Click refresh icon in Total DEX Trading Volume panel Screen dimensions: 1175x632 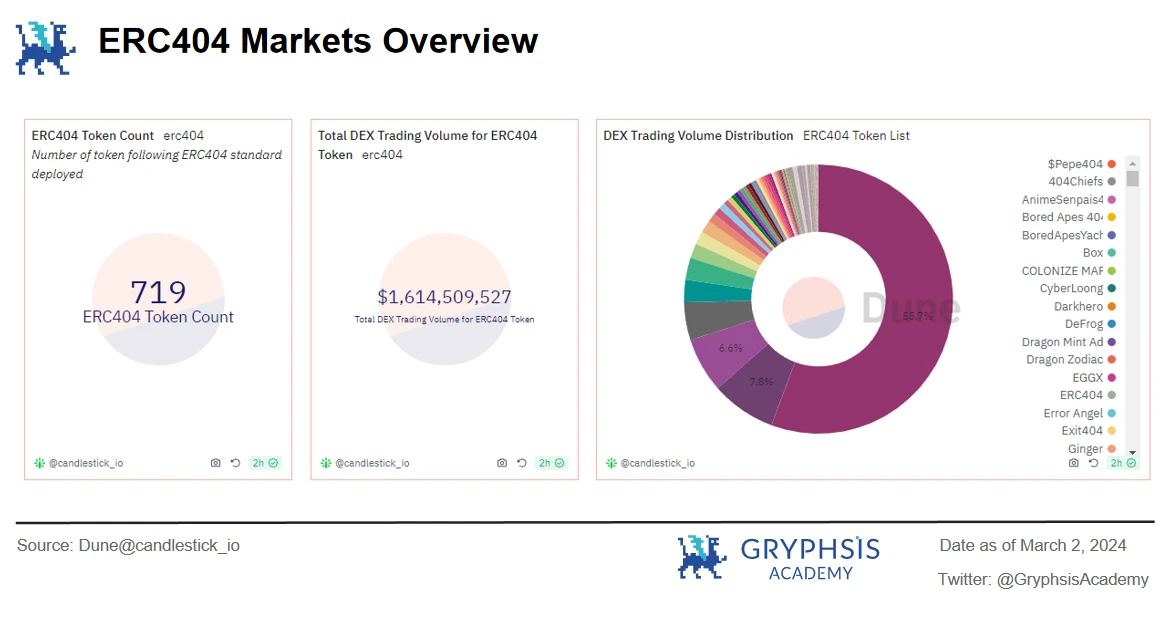[x=521, y=463]
